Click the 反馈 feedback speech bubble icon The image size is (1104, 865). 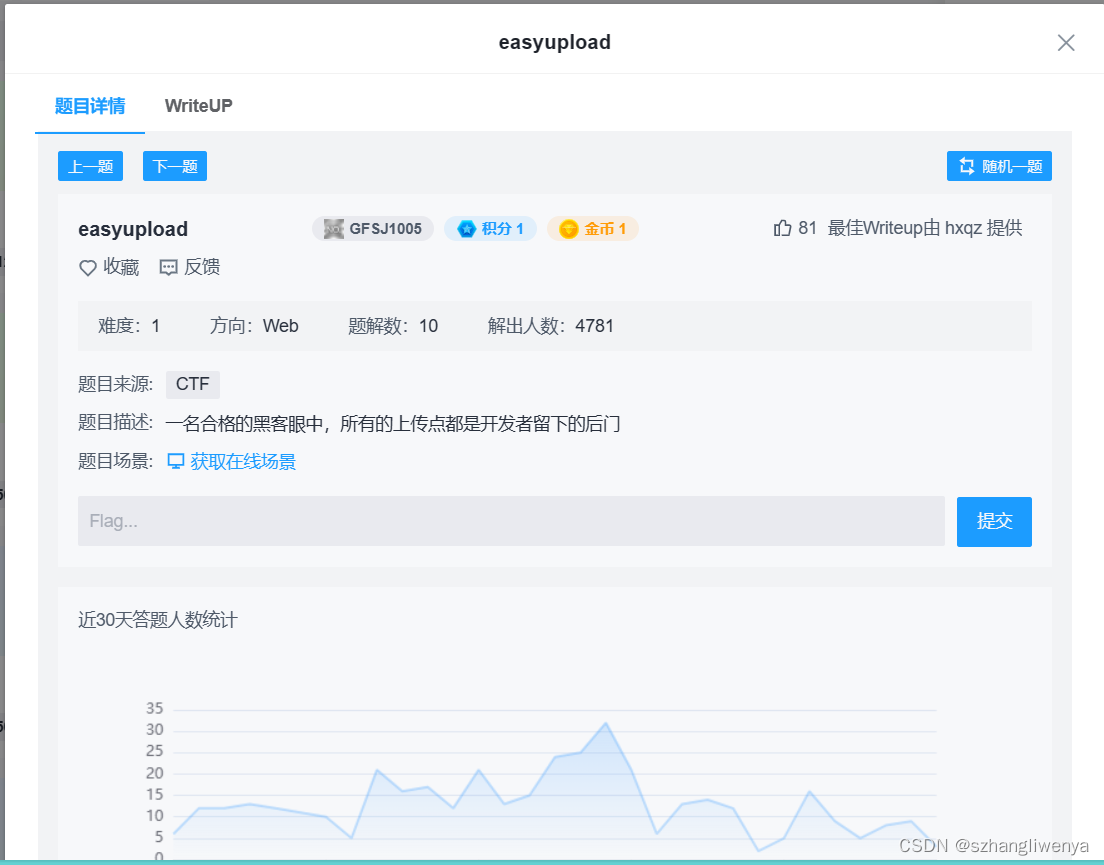(x=168, y=267)
